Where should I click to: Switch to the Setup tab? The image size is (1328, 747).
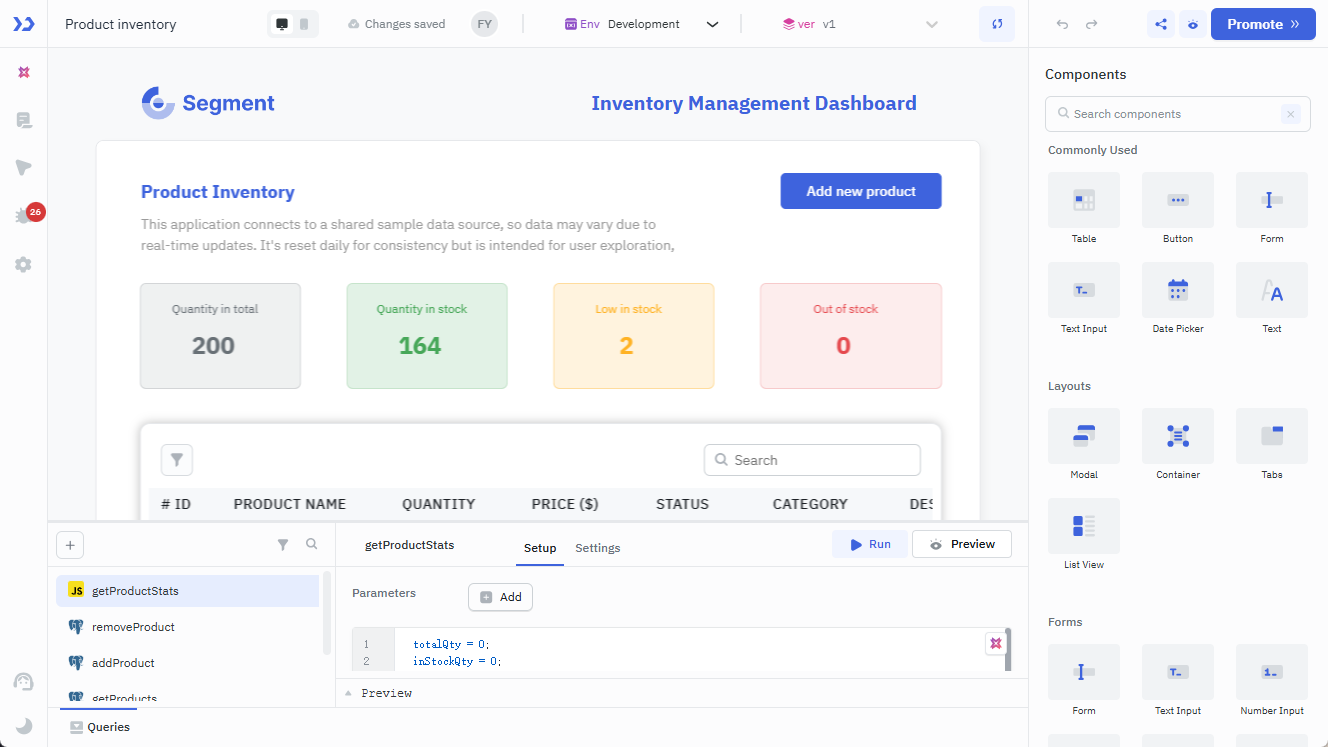click(540, 548)
